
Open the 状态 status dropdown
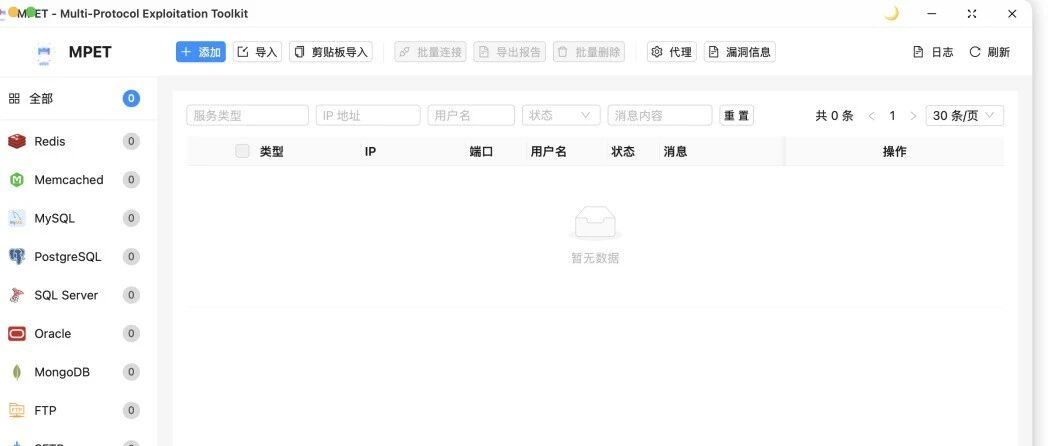pyautogui.click(x=561, y=115)
